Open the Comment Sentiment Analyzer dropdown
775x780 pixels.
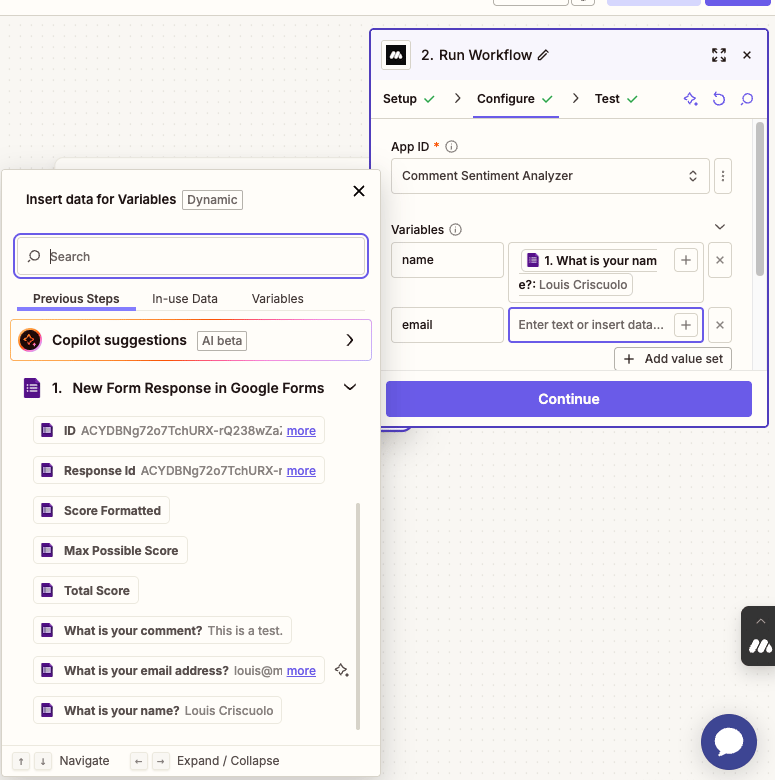pyautogui.click(x=550, y=176)
